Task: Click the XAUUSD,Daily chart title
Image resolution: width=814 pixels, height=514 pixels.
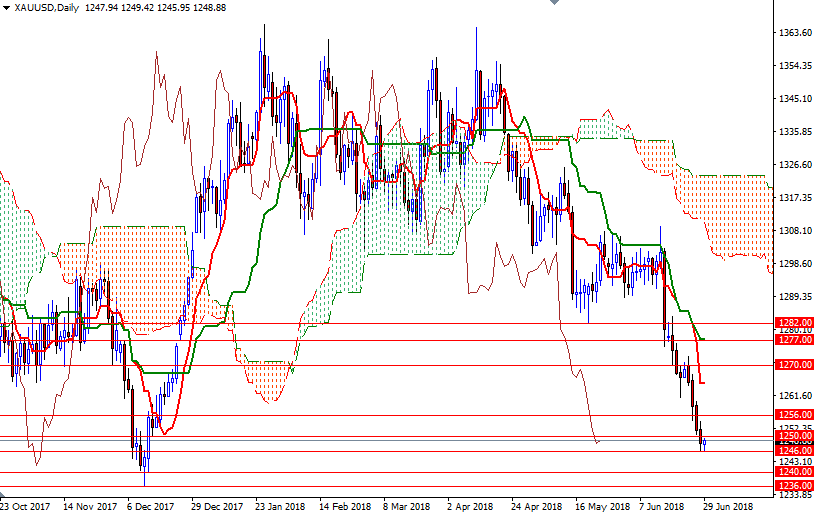Action: [x=48, y=7]
